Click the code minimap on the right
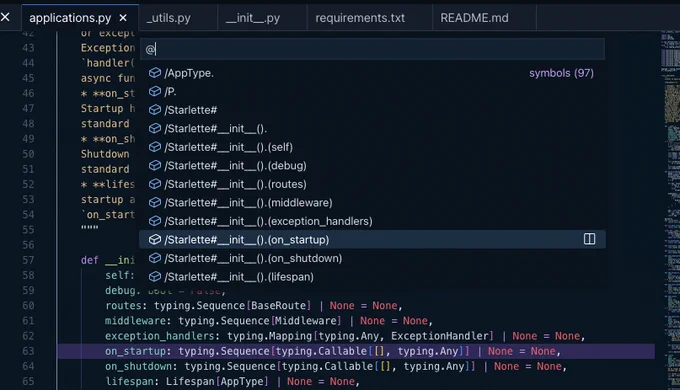Screen dimensions: 680x390 click(x=670, y=210)
